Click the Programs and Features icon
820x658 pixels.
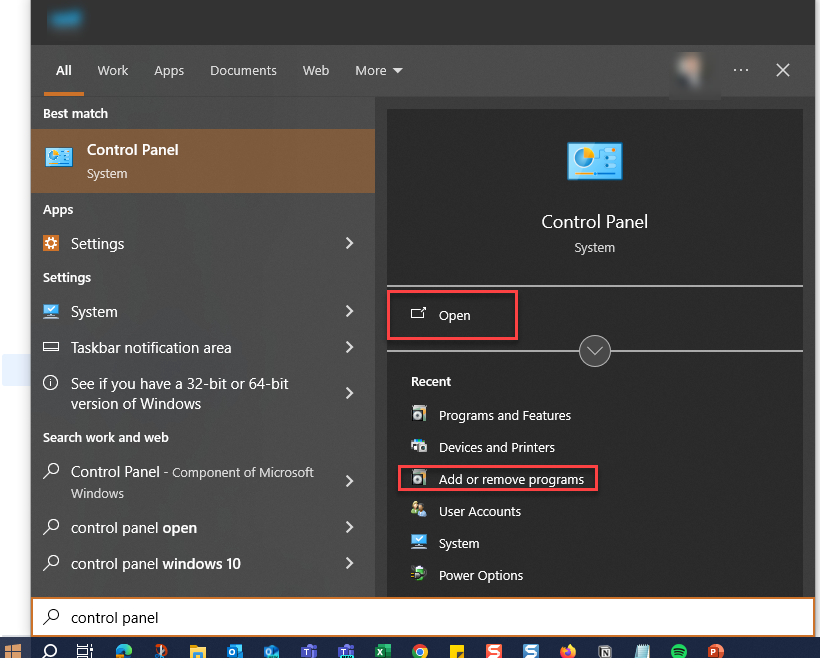pyautogui.click(x=419, y=414)
